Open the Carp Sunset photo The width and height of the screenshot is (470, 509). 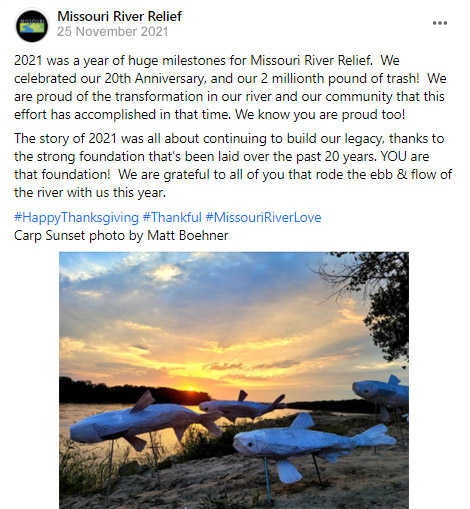tap(234, 380)
